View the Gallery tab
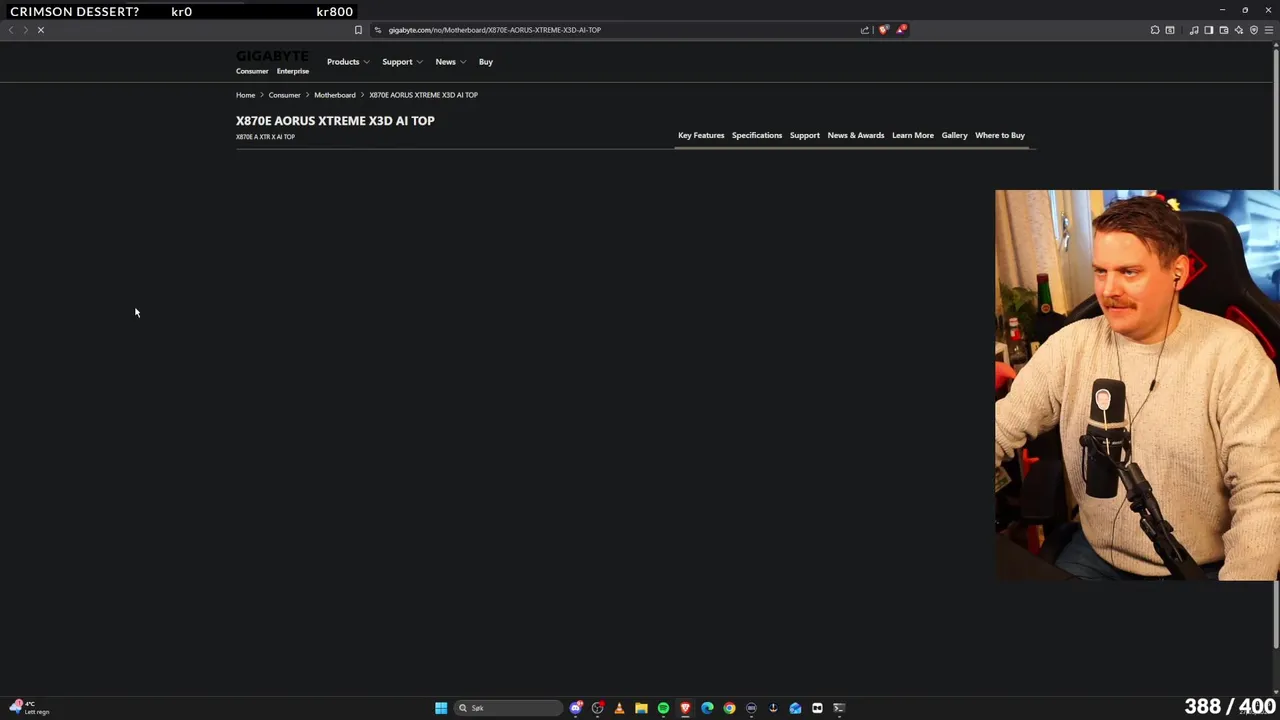 (x=954, y=135)
